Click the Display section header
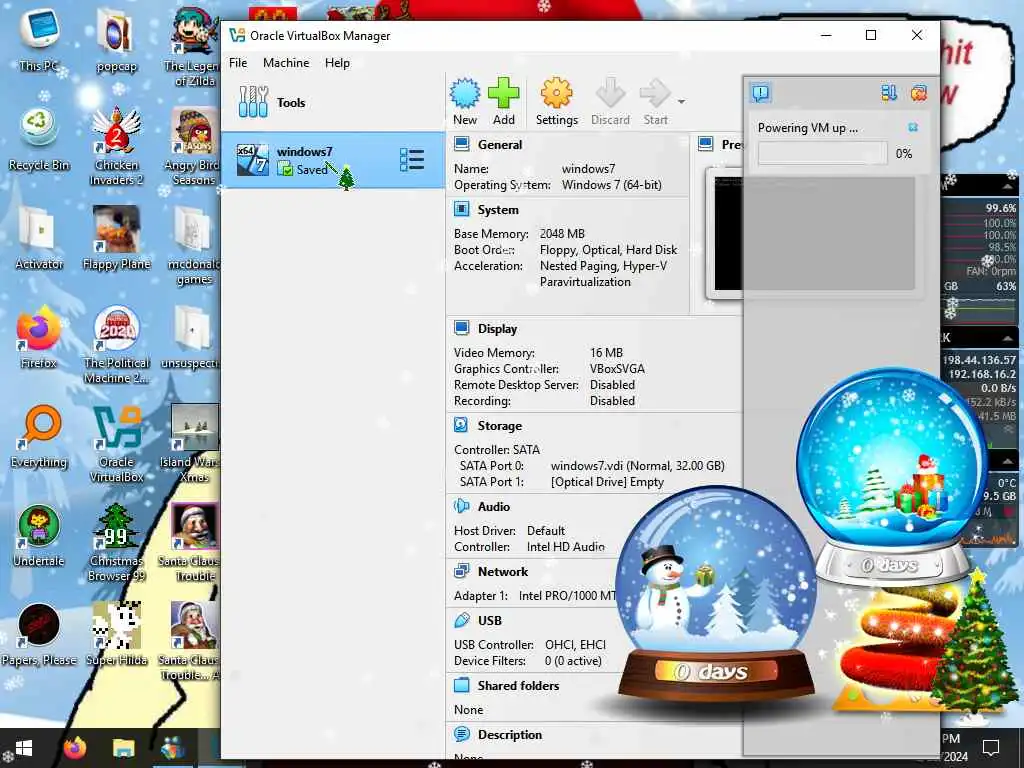This screenshot has width=1024, height=768. coord(497,328)
